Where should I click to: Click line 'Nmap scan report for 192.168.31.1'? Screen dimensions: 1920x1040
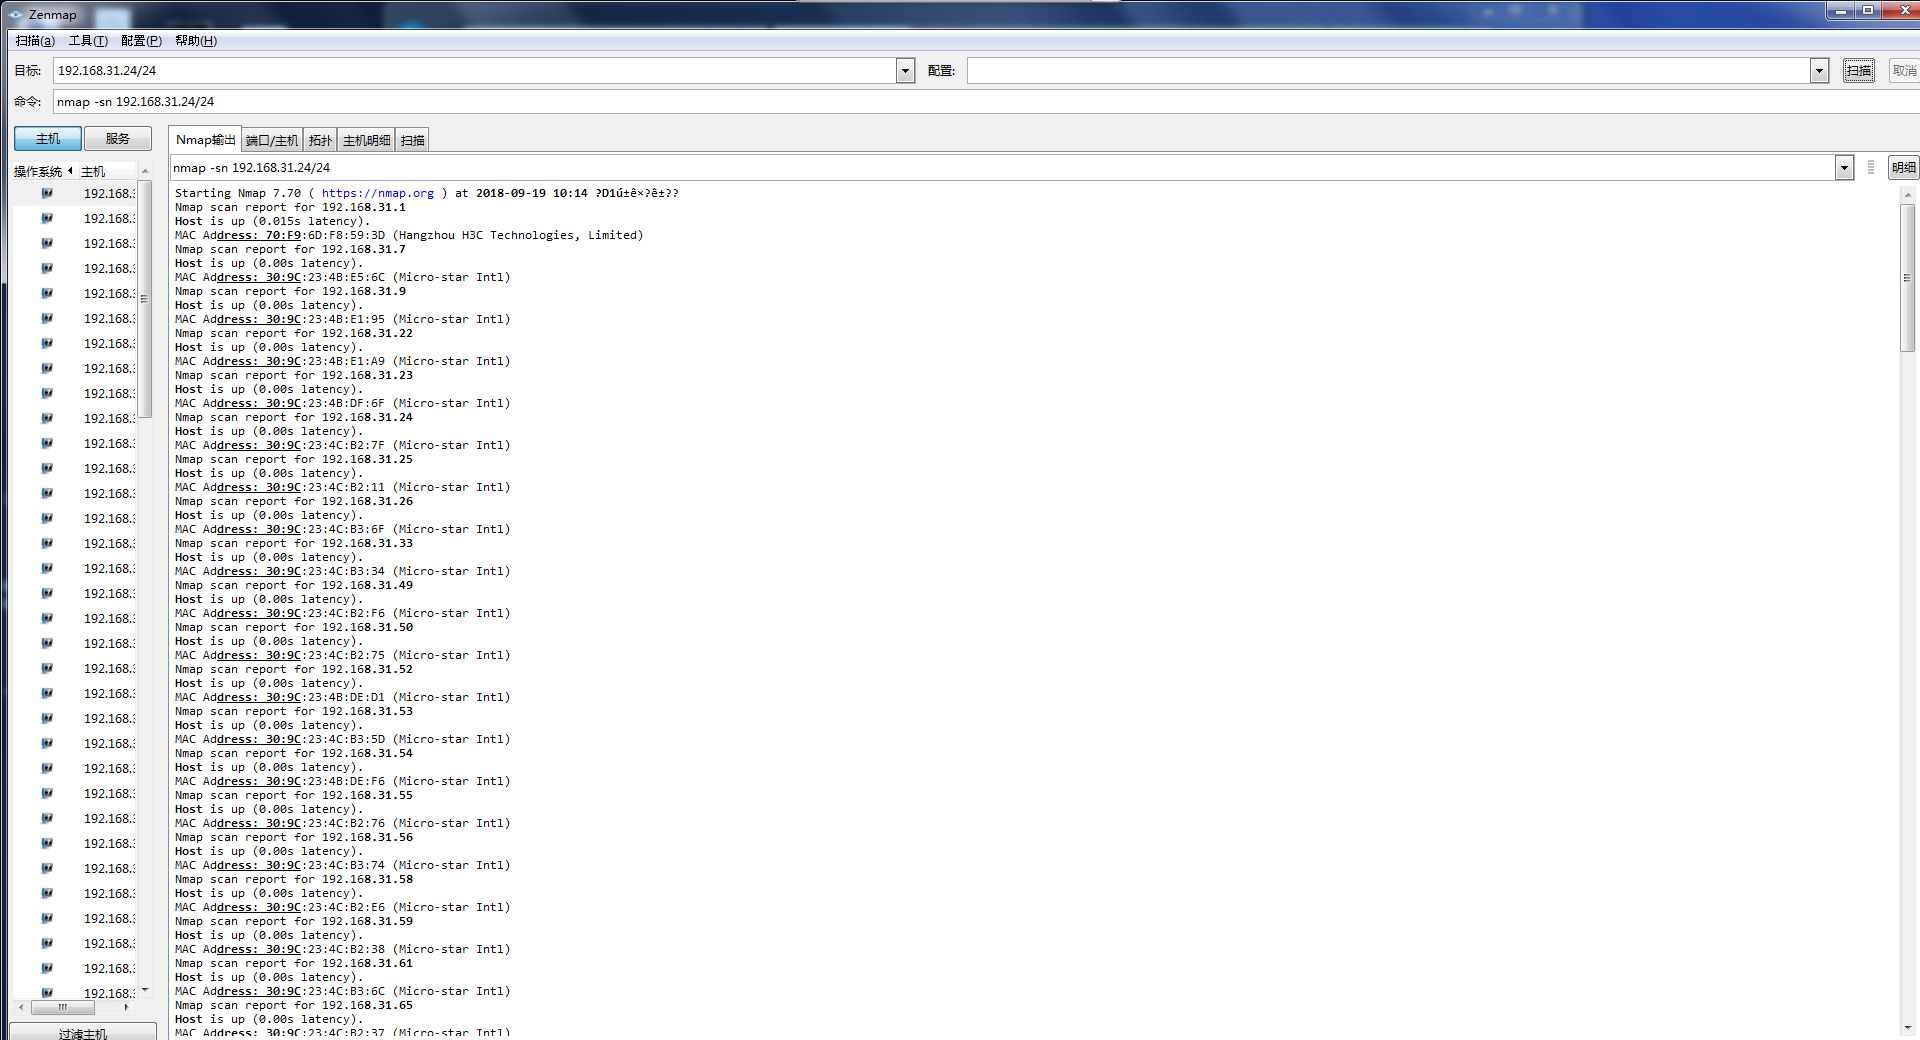point(290,208)
